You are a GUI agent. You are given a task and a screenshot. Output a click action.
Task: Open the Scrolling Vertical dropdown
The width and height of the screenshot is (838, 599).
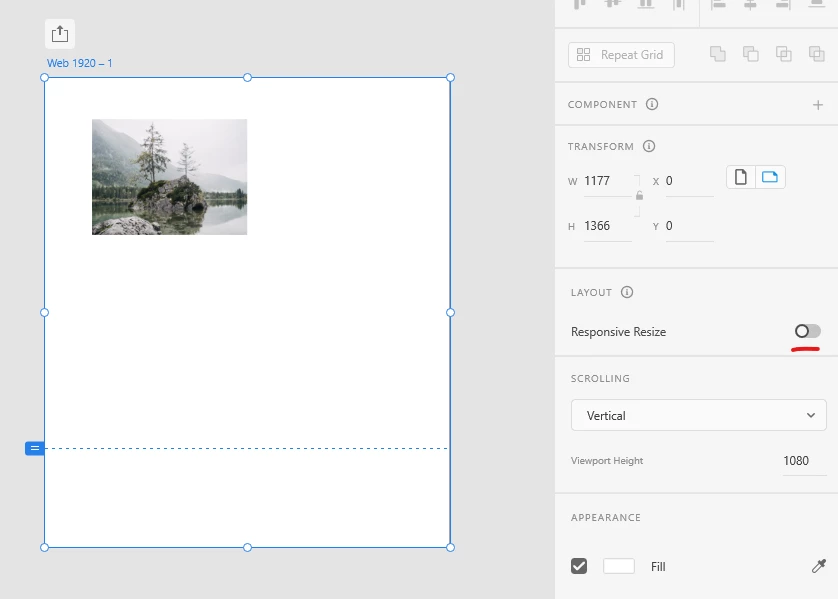(699, 415)
